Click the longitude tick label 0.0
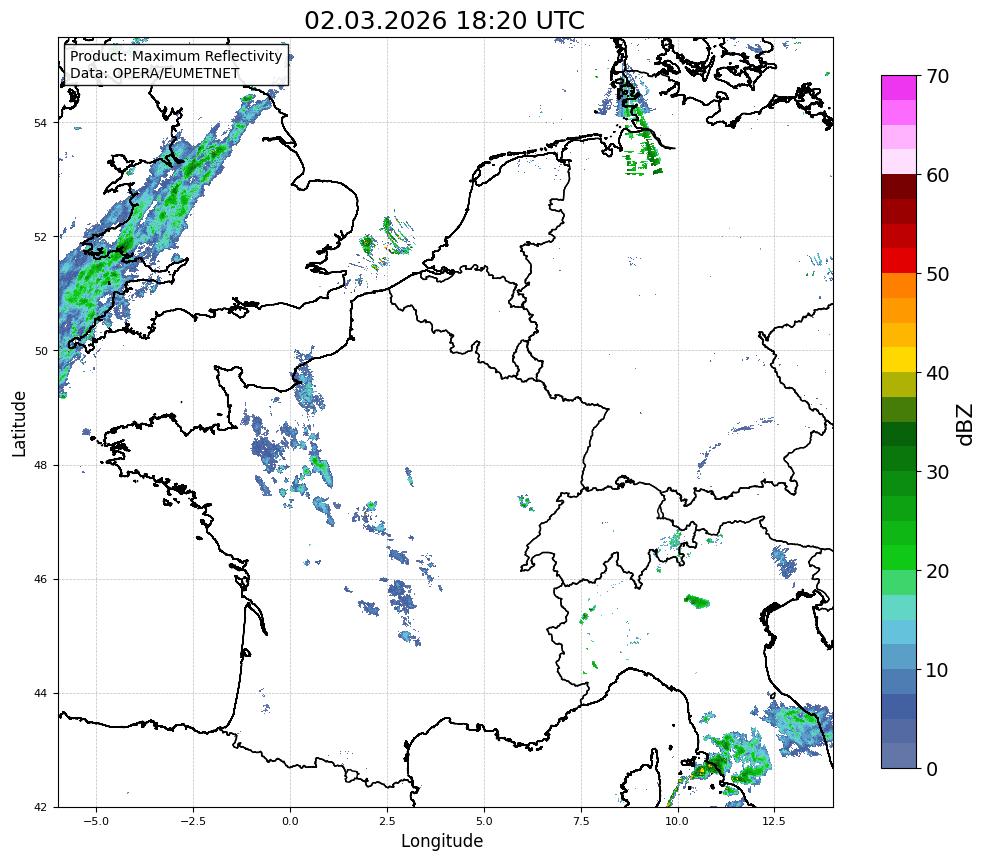This screenshot has height=860, width=985. tap(290, 821)
